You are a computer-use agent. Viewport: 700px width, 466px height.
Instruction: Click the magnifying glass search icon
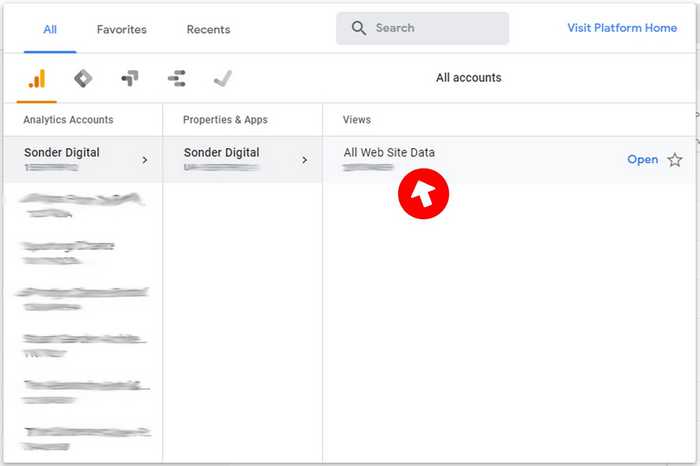coord(359,28)
